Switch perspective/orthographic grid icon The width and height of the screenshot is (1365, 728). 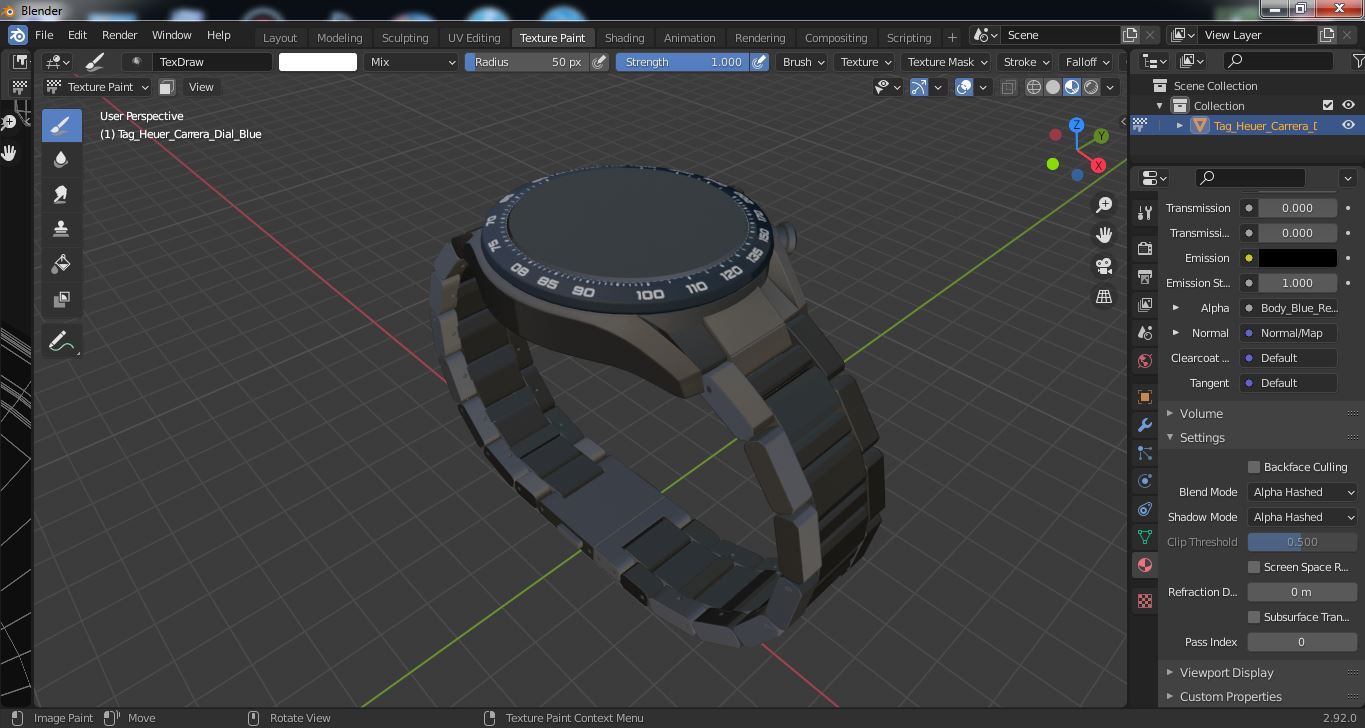click(1104, 297)
